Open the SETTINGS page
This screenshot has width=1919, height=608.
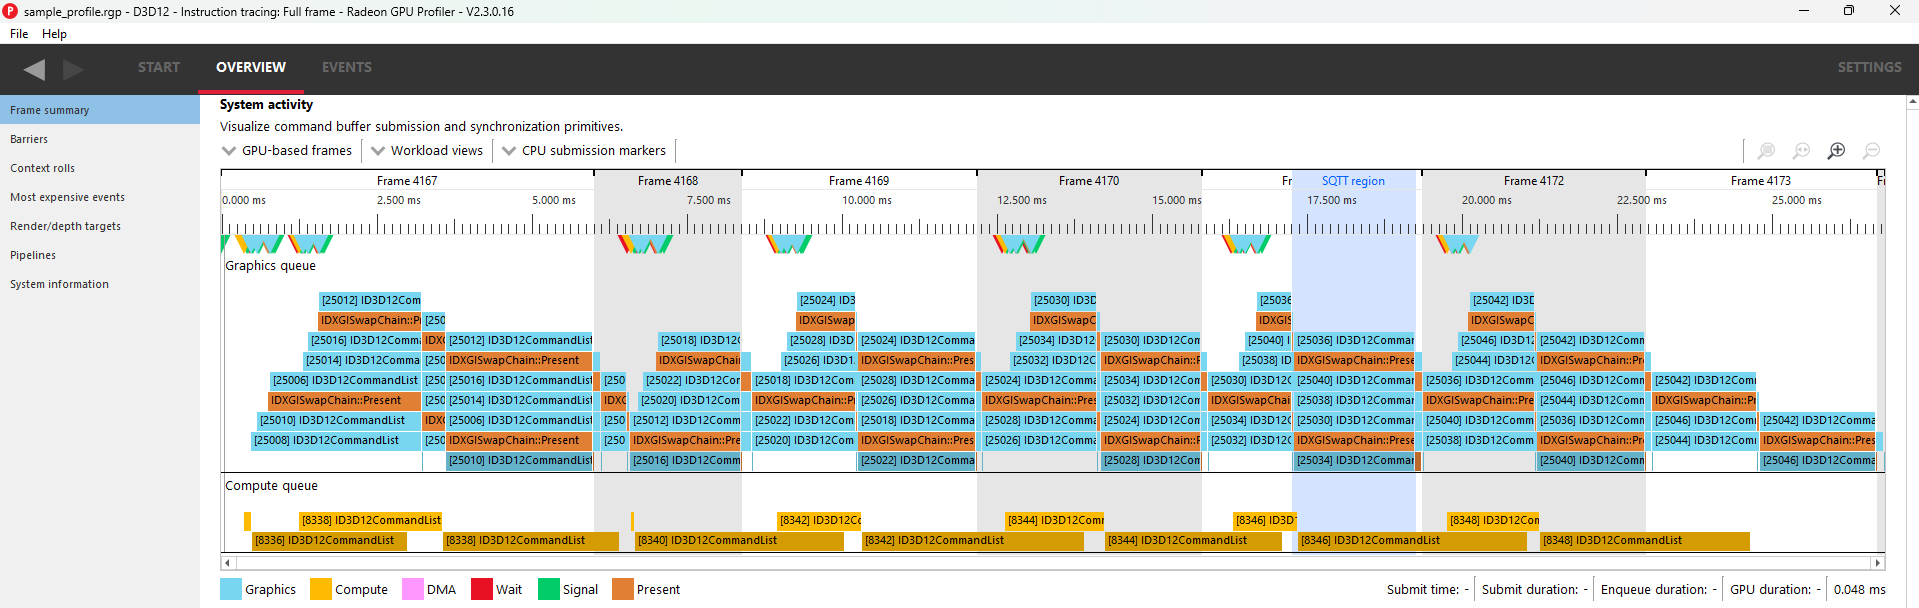click(x=1868, y=67)
